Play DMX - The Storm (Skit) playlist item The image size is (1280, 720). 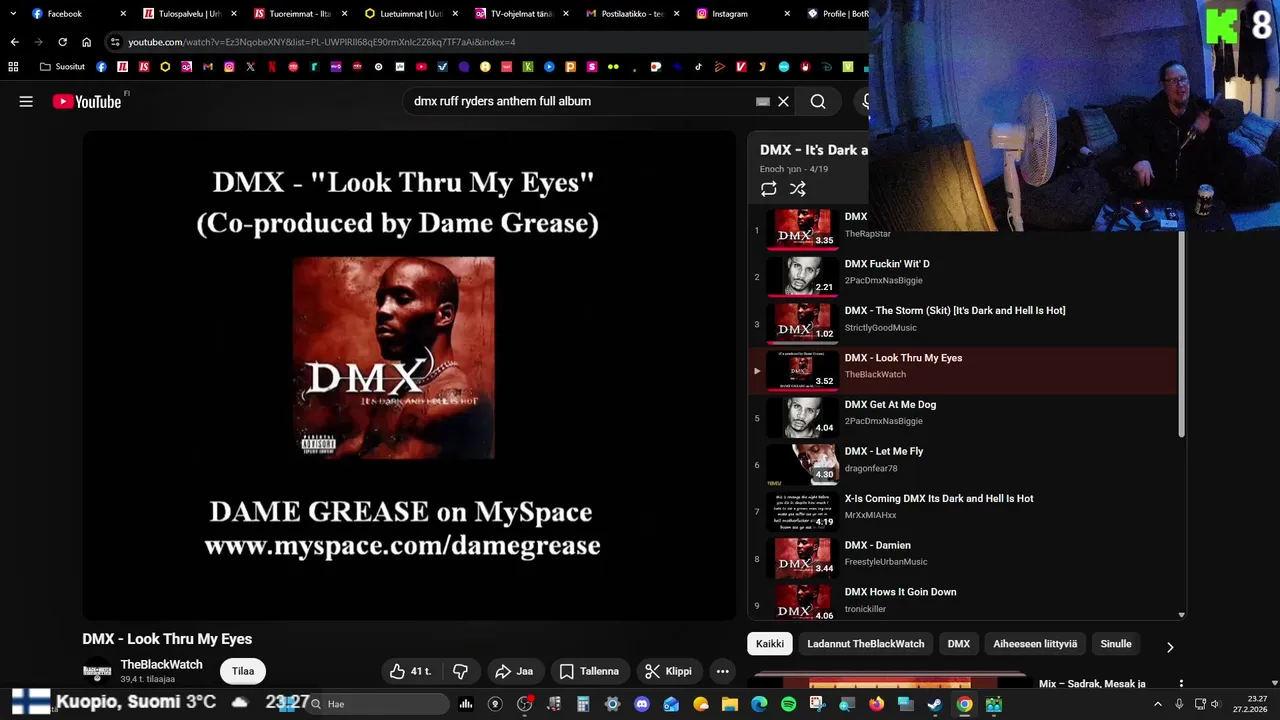[964, 324]
